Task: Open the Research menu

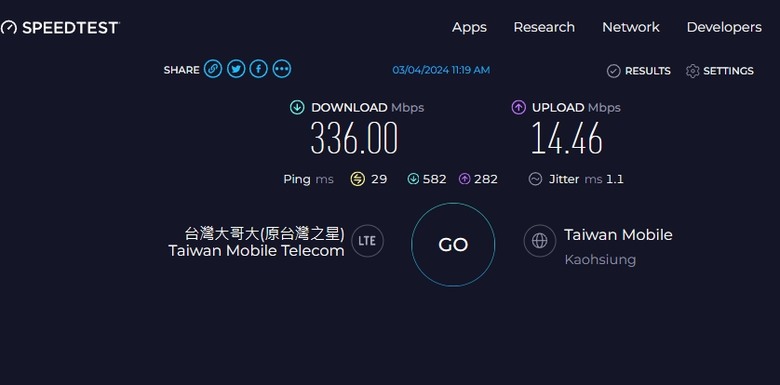Action: pyautogui.click(x=544, y=27)
